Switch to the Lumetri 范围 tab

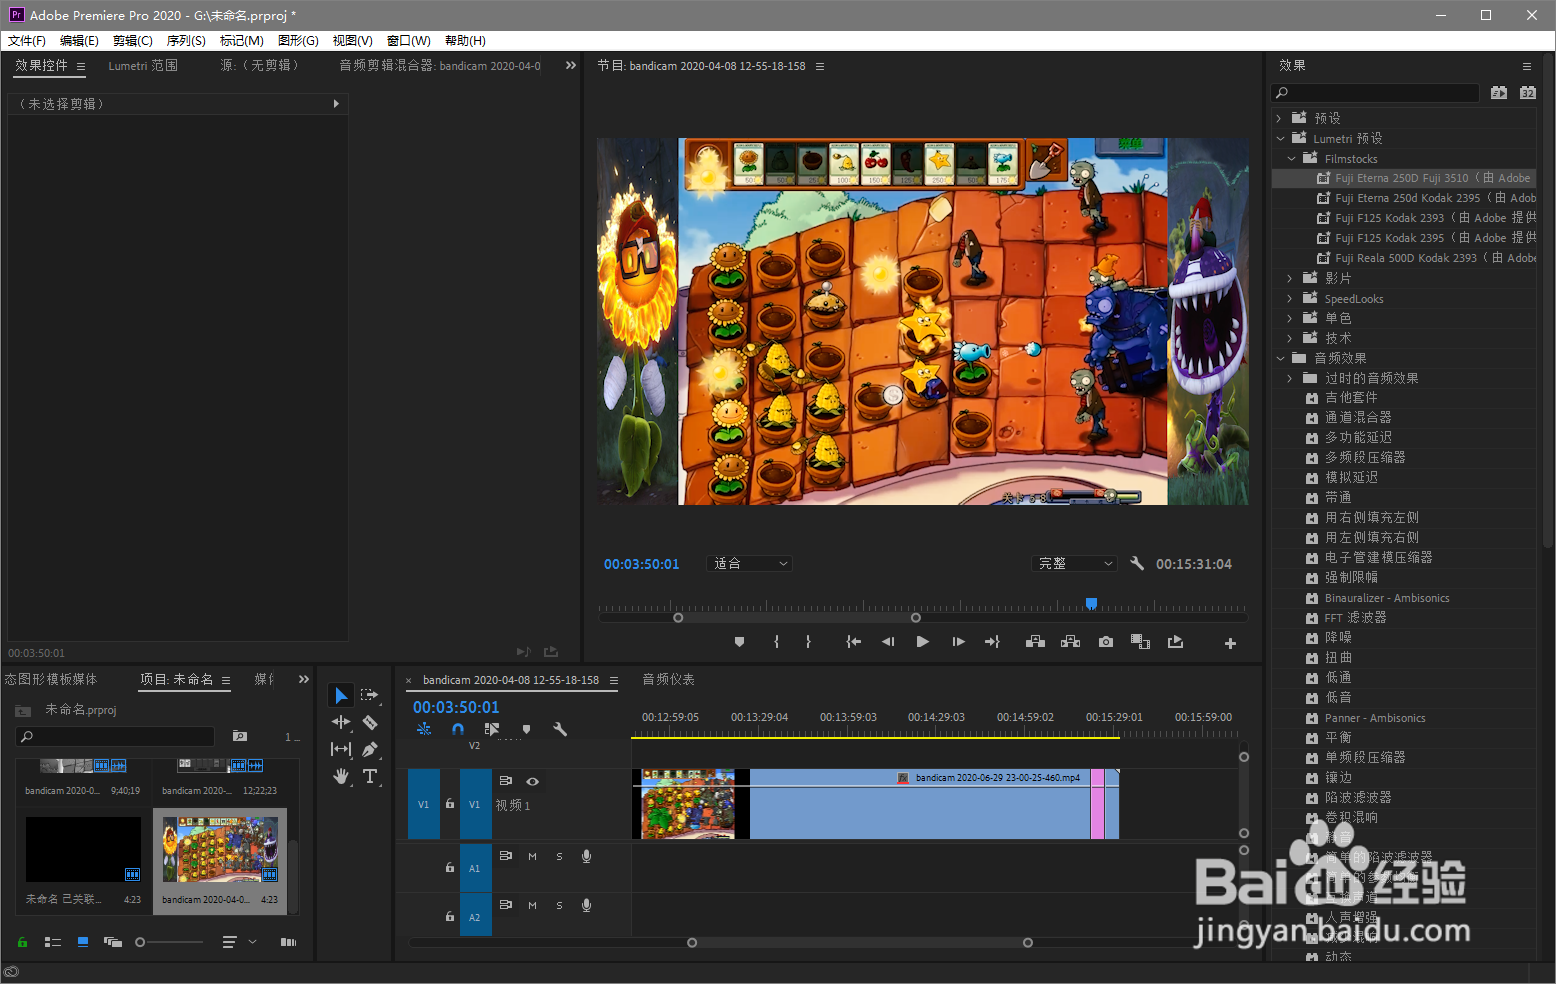pyautogui.click(x=143, y=65)
